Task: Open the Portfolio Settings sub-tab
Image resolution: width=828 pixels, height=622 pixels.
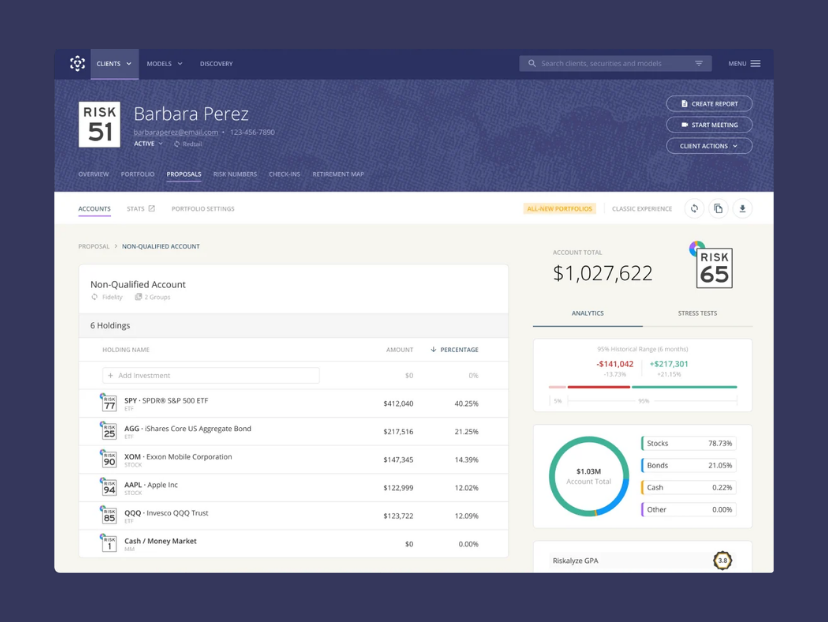Action: (x=203, y=209)
